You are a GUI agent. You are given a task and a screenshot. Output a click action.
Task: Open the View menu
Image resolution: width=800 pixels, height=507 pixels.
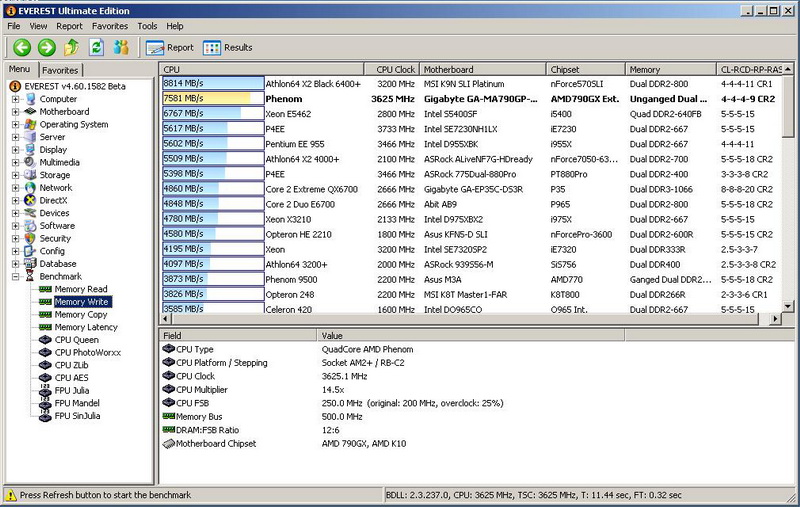(x=38, y=26)
